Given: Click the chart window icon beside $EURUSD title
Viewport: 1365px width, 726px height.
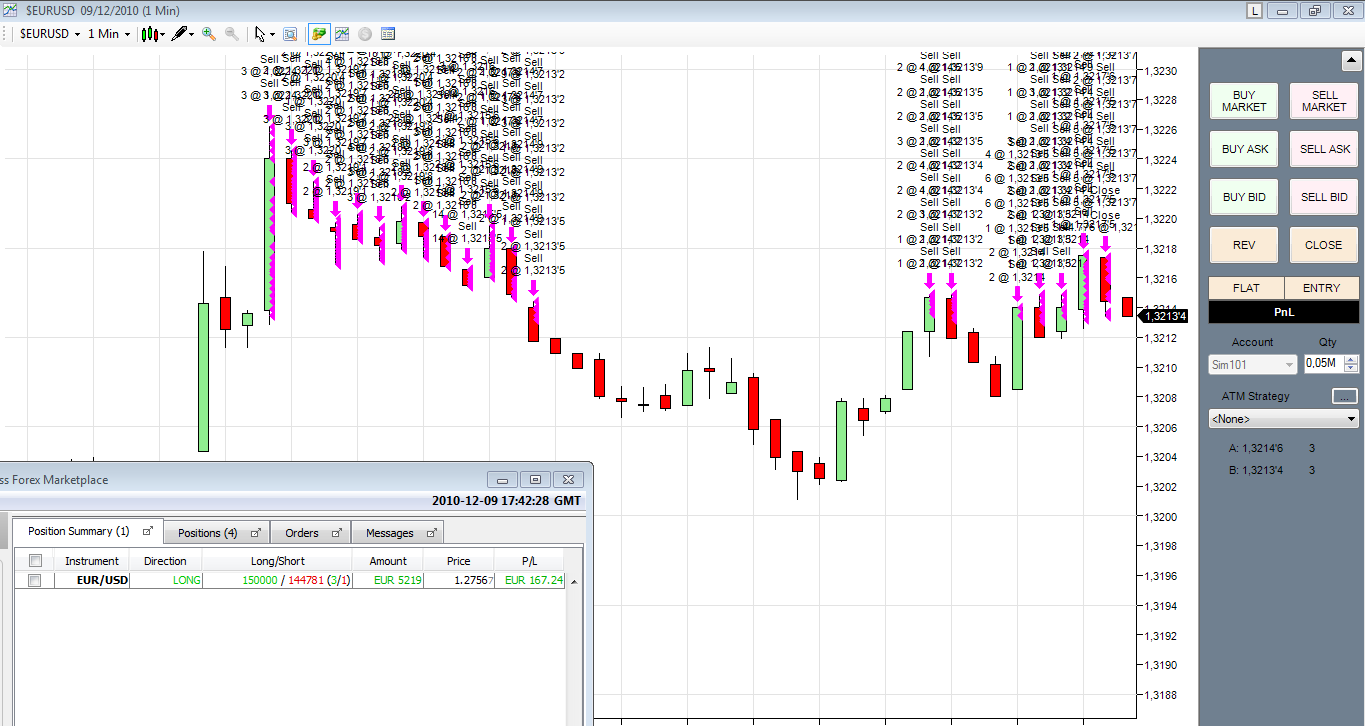Looking at the screenshot, I should click(11, 9).
